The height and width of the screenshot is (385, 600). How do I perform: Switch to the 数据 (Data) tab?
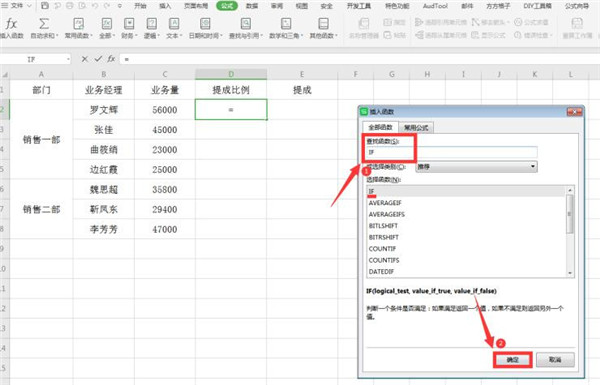tap(252, 6)
